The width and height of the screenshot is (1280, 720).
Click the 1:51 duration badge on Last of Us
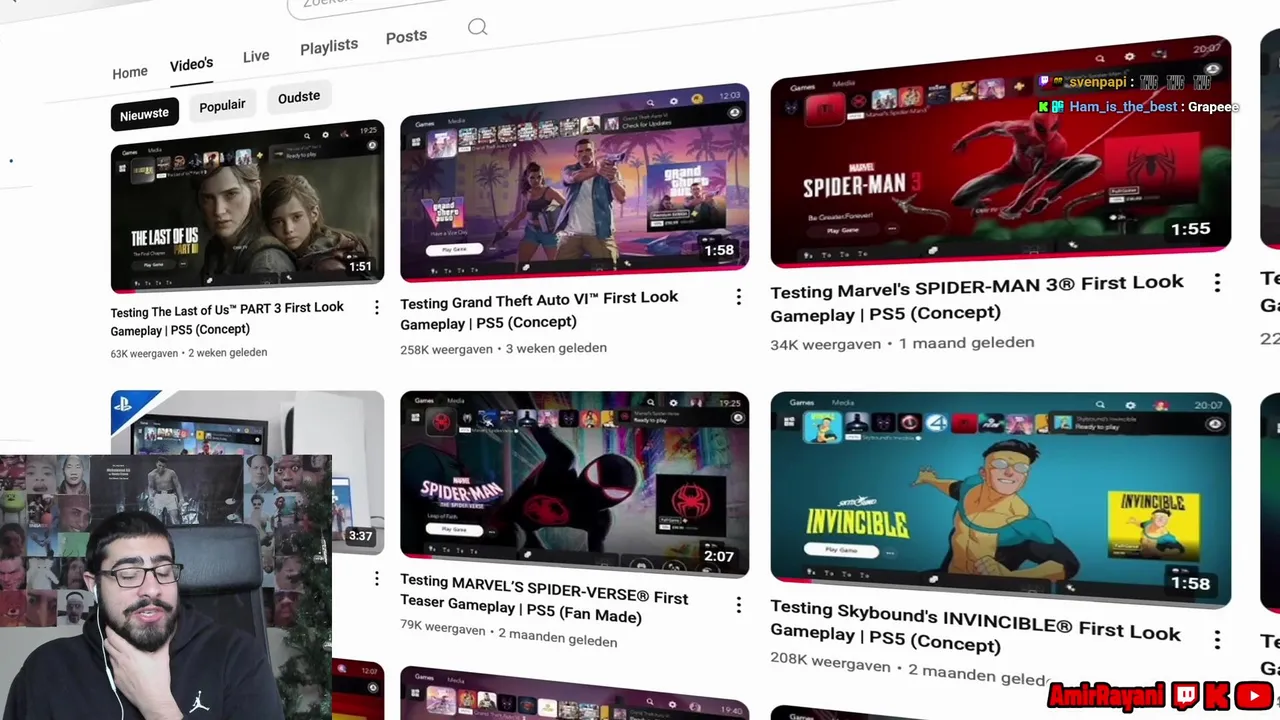(360, 267)
